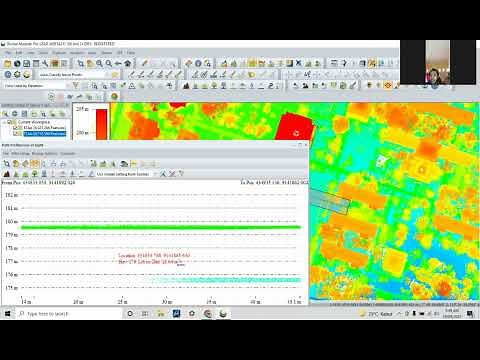
Task: Click the profile swath rectangle on the map
Action: [330, 201]
